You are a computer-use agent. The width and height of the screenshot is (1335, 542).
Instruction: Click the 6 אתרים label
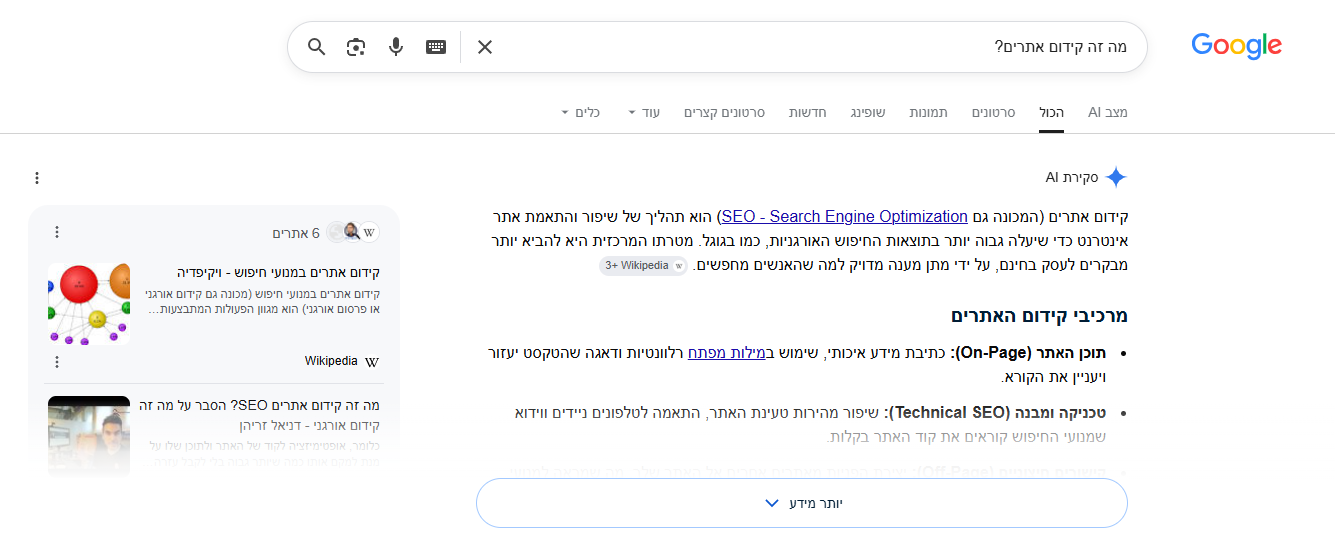point(296,233)
